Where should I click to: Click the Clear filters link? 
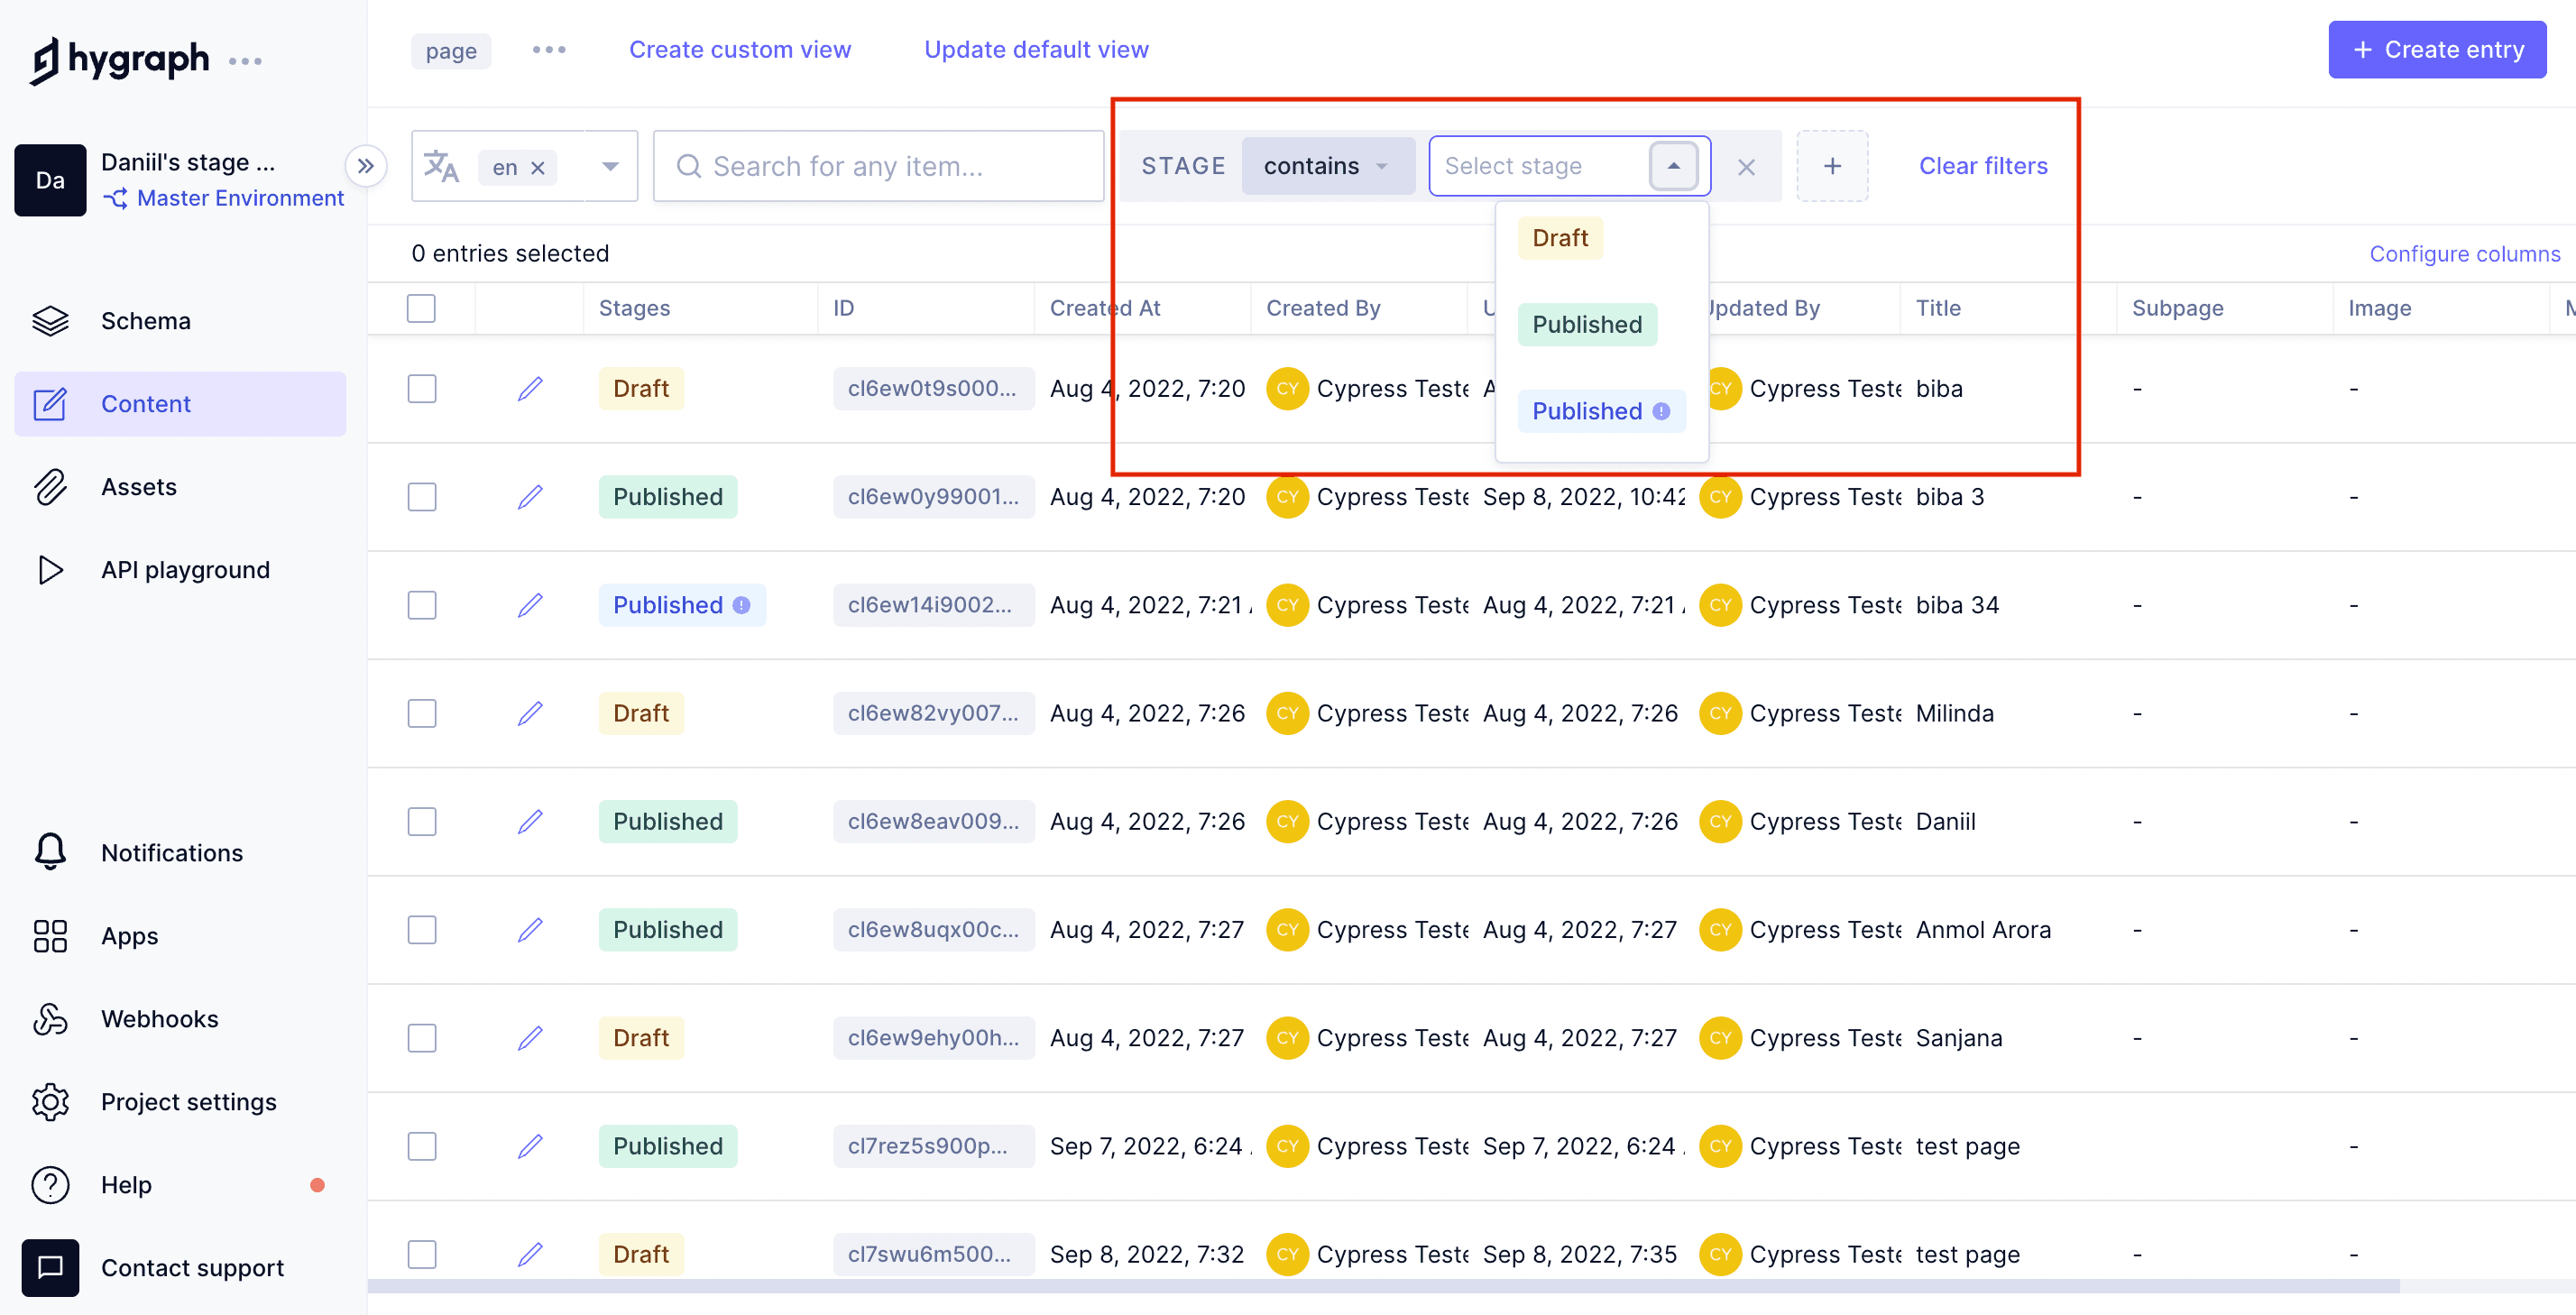tap(1983, 166)
